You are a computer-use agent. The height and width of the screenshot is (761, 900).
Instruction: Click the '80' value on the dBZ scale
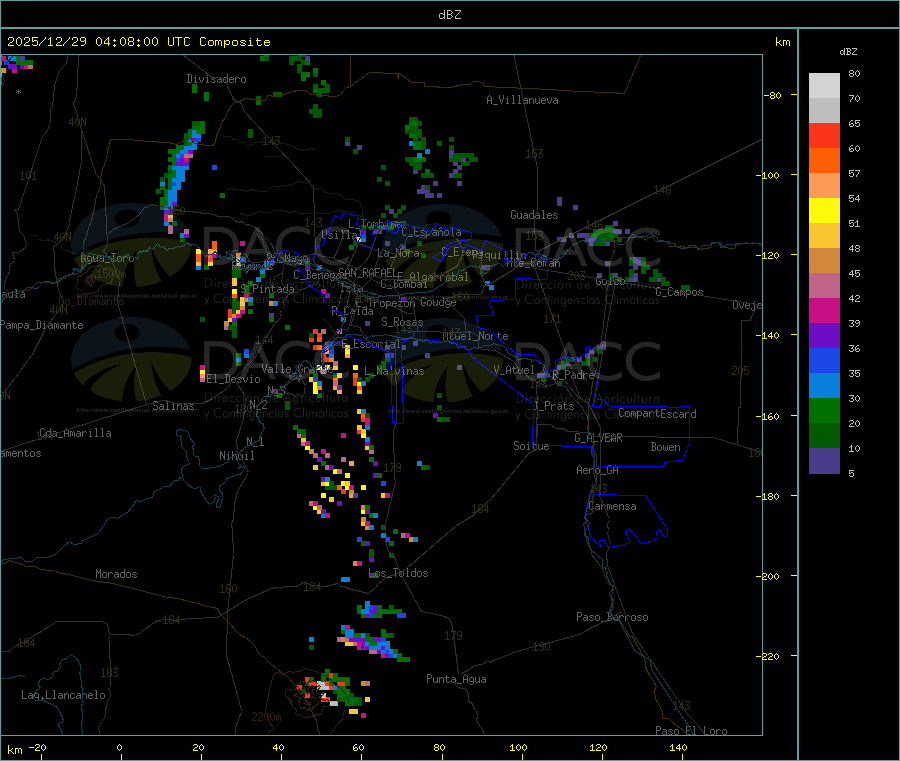click(854, 73)
